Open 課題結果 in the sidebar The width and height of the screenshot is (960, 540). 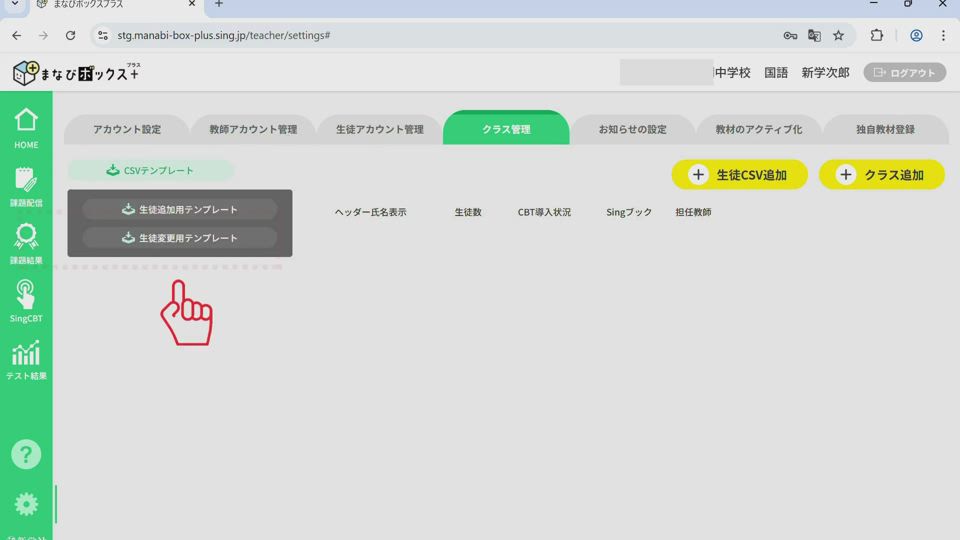coord(26,243)
